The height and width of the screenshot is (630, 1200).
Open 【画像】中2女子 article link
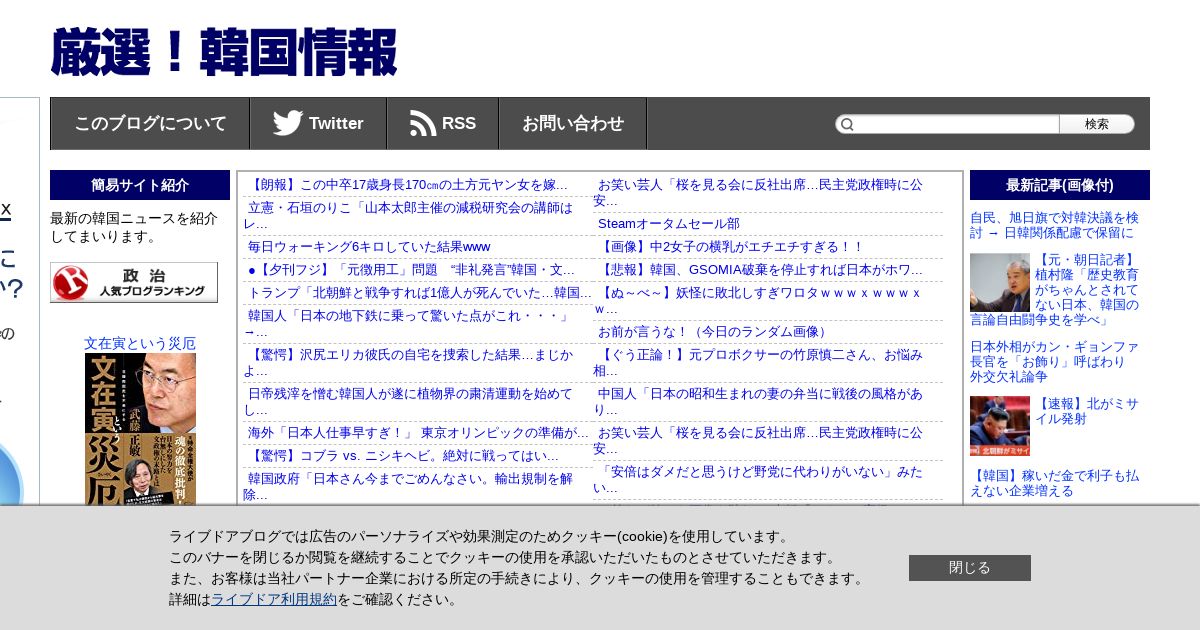[x=730, y=246]
